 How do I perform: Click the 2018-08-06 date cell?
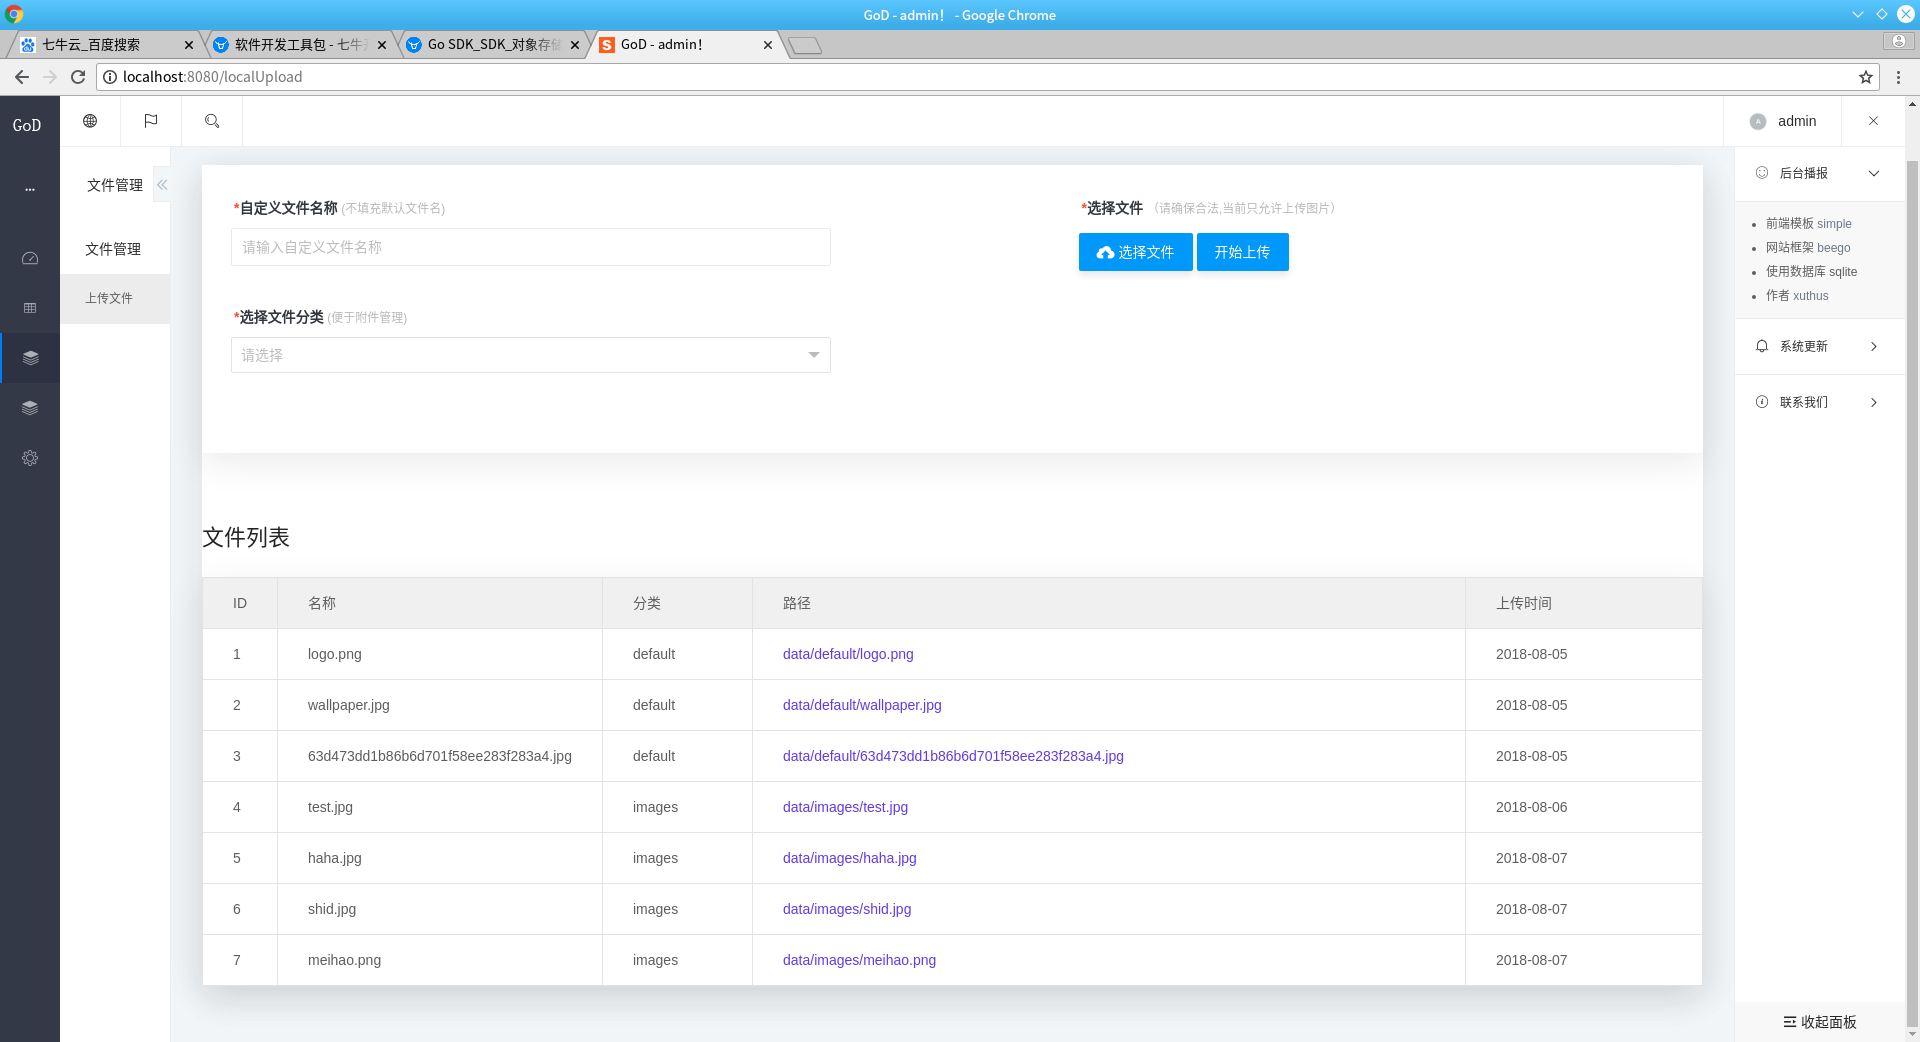point(1584,807)
